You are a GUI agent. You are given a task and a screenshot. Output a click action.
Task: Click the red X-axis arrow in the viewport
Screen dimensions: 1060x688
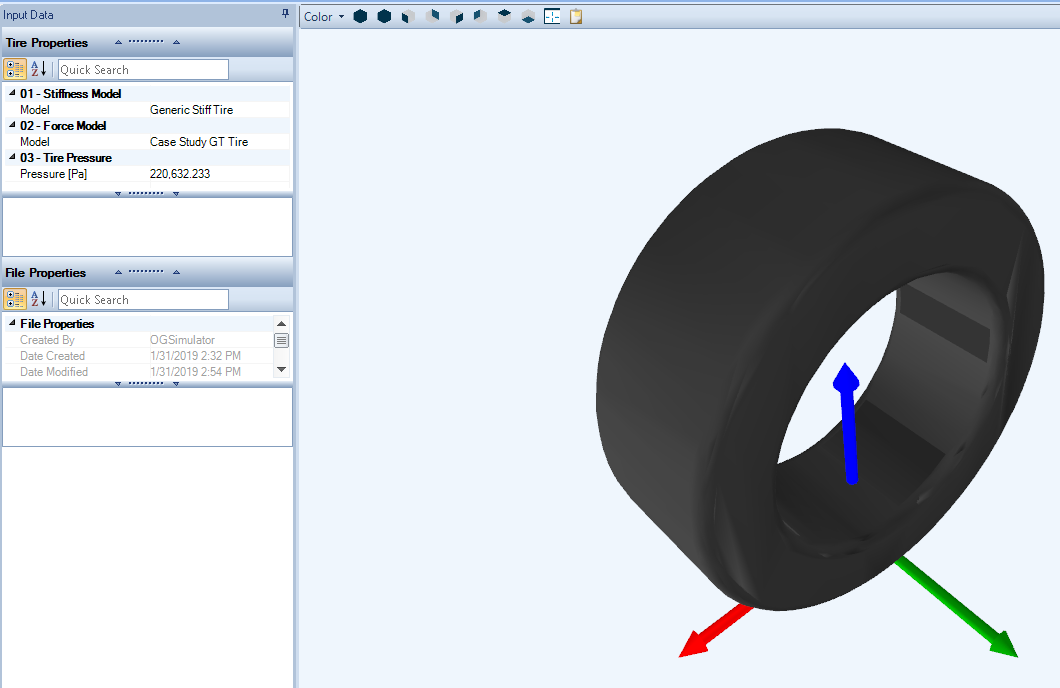(x=715, y=631)
